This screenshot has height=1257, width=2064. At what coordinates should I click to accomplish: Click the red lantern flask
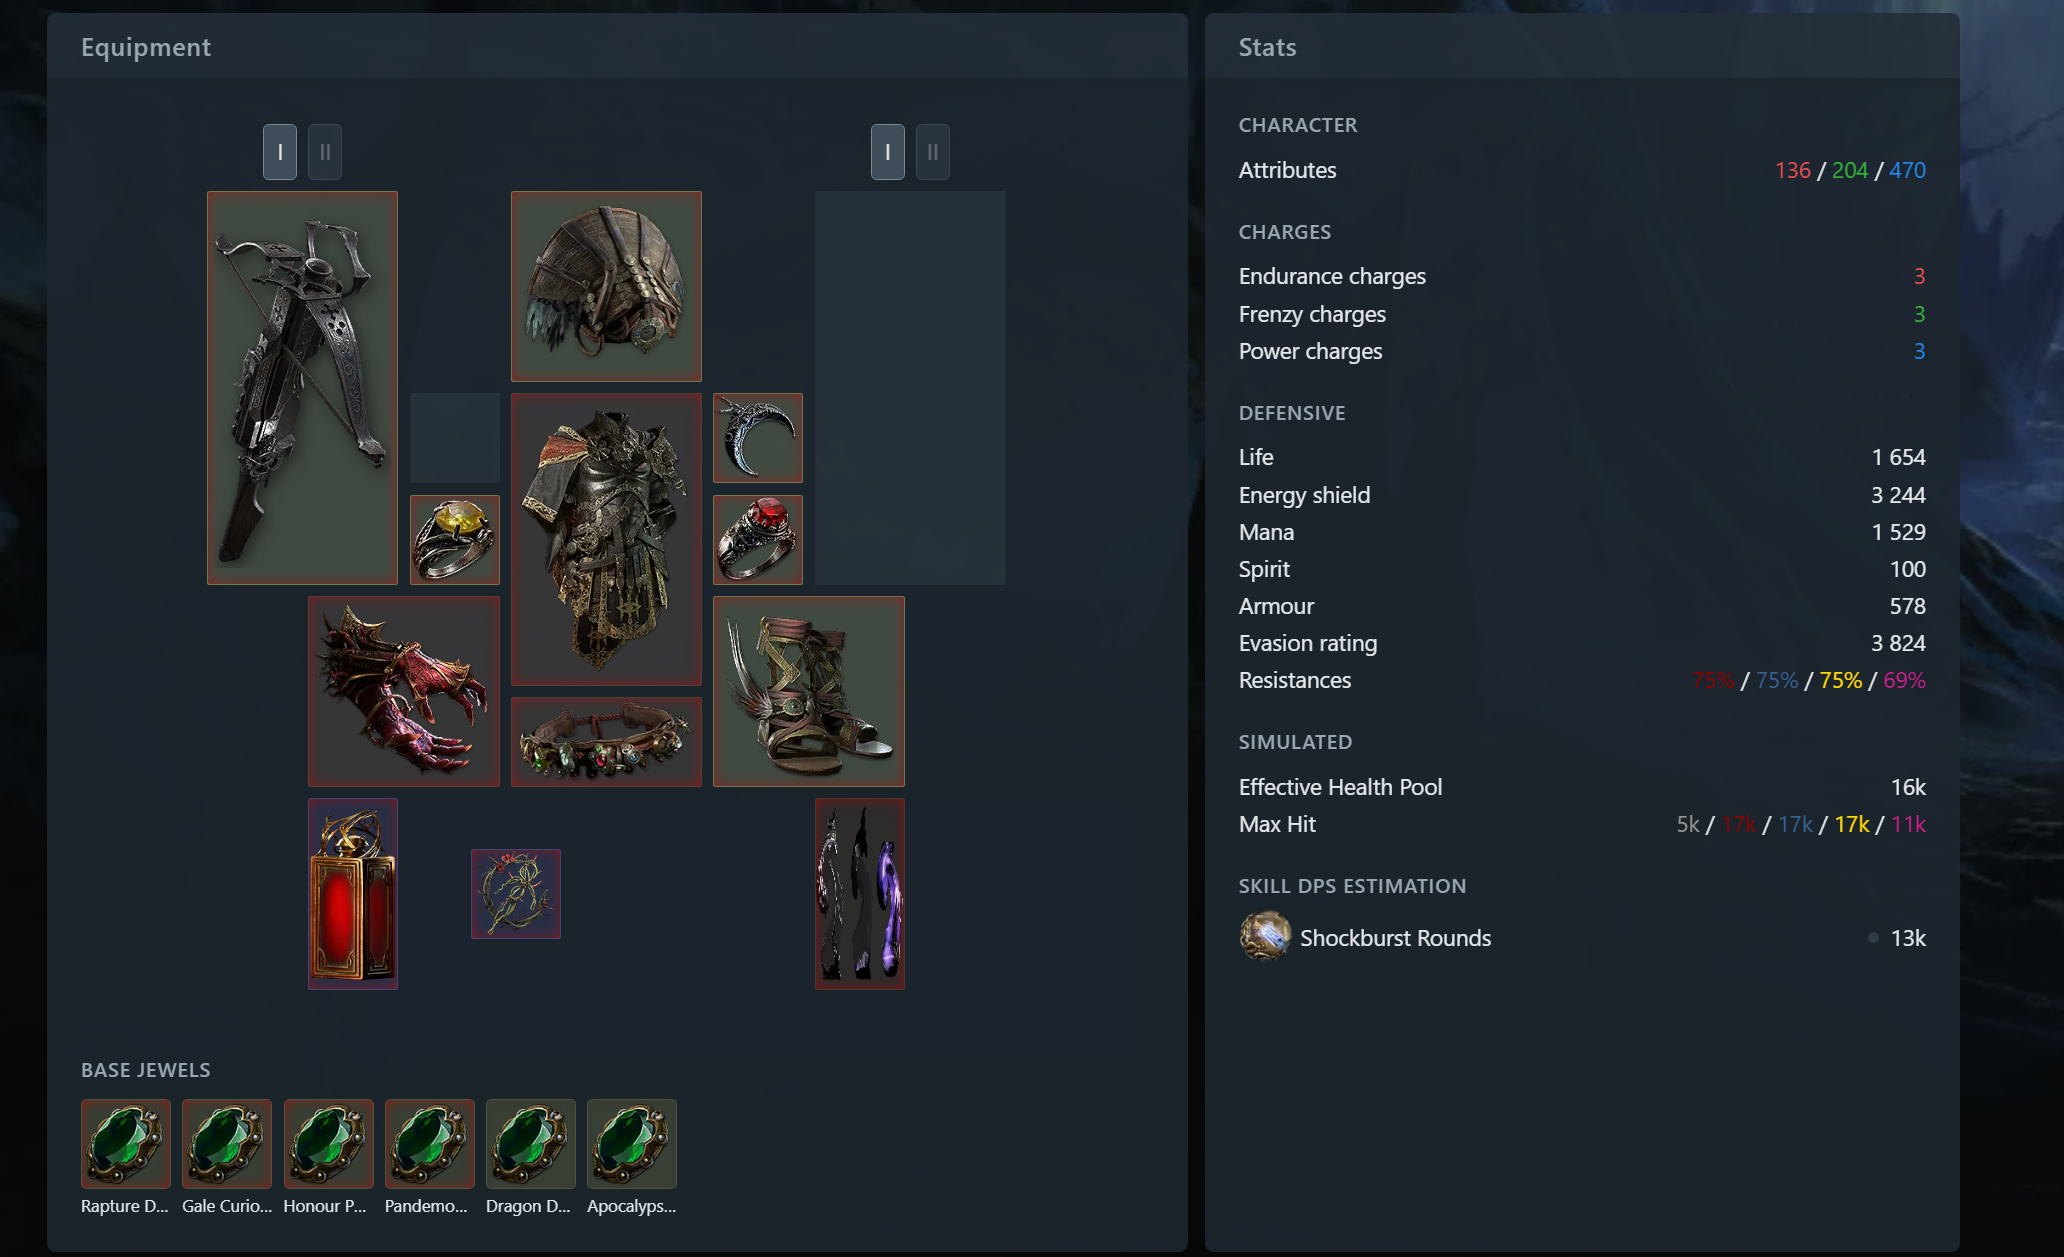353,894
